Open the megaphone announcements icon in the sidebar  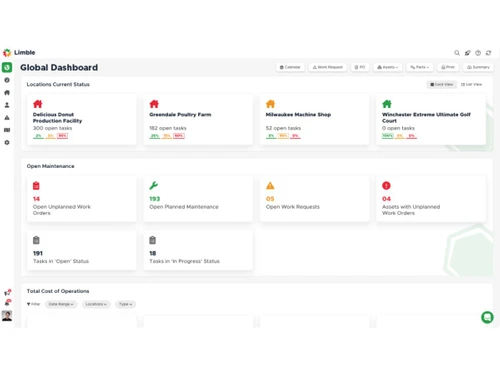[x=7, y=293]
